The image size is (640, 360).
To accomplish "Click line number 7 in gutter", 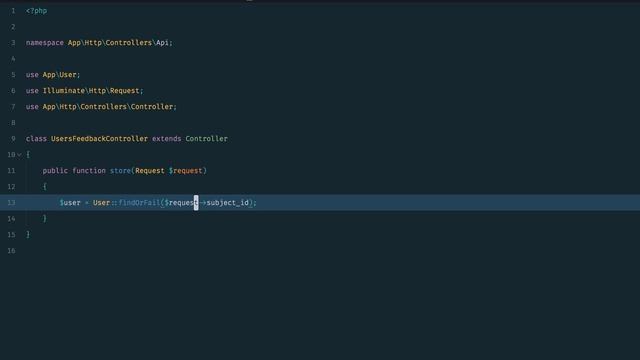I will 13,107.
